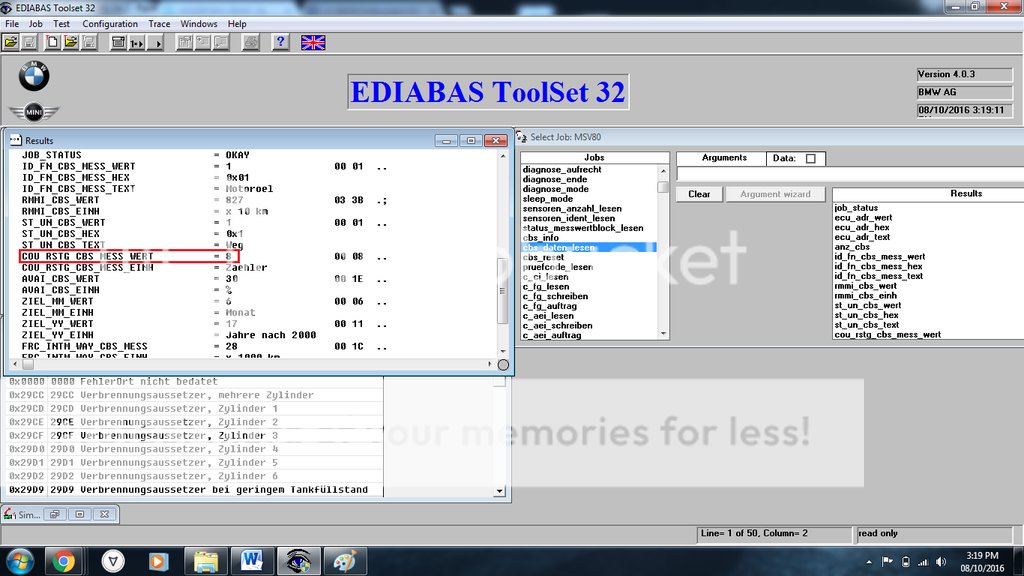Click the Jobs list scroll down arrow
Viewport: 1024px width, 576px height.
[663, 334]
